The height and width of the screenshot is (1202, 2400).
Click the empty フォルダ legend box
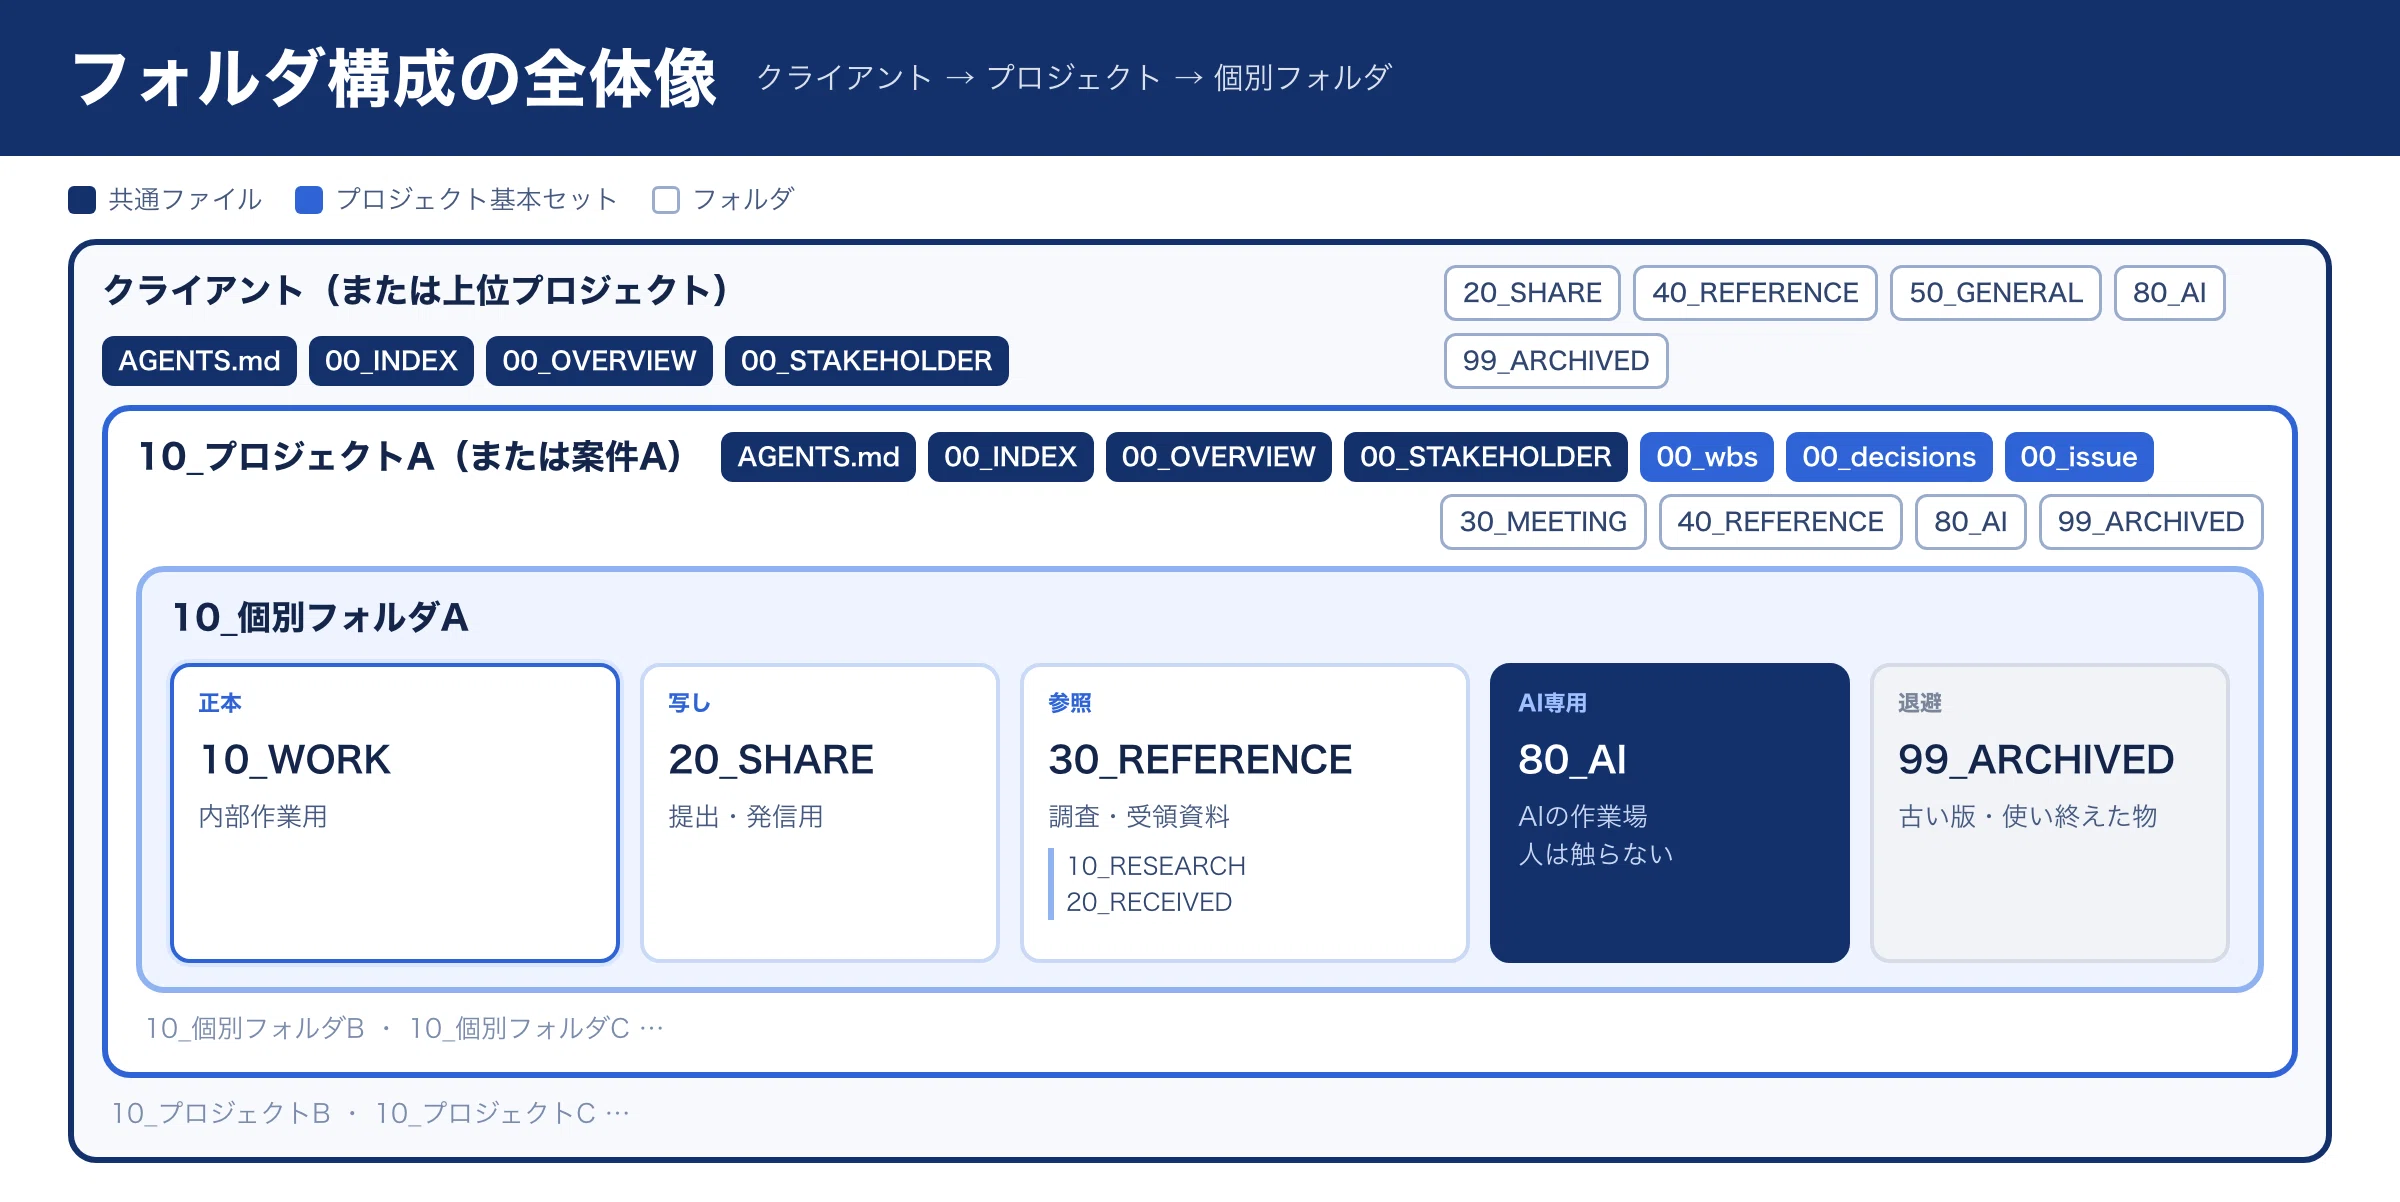(x=666, y=200)
